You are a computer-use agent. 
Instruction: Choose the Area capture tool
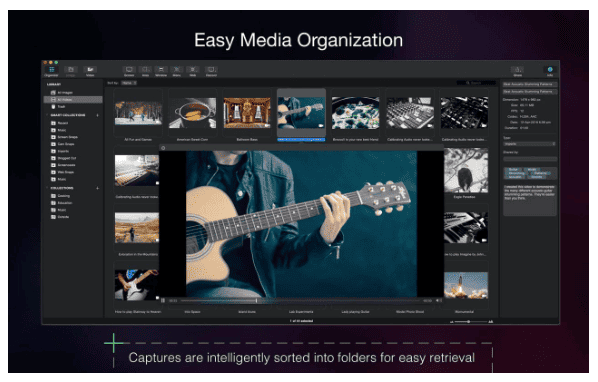(145, 71)
